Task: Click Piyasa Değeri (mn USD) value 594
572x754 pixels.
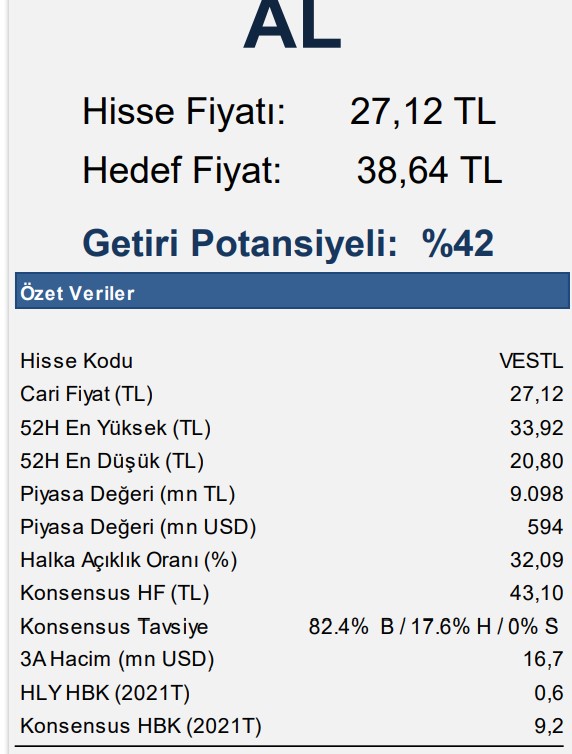Action: click(545, 528)
